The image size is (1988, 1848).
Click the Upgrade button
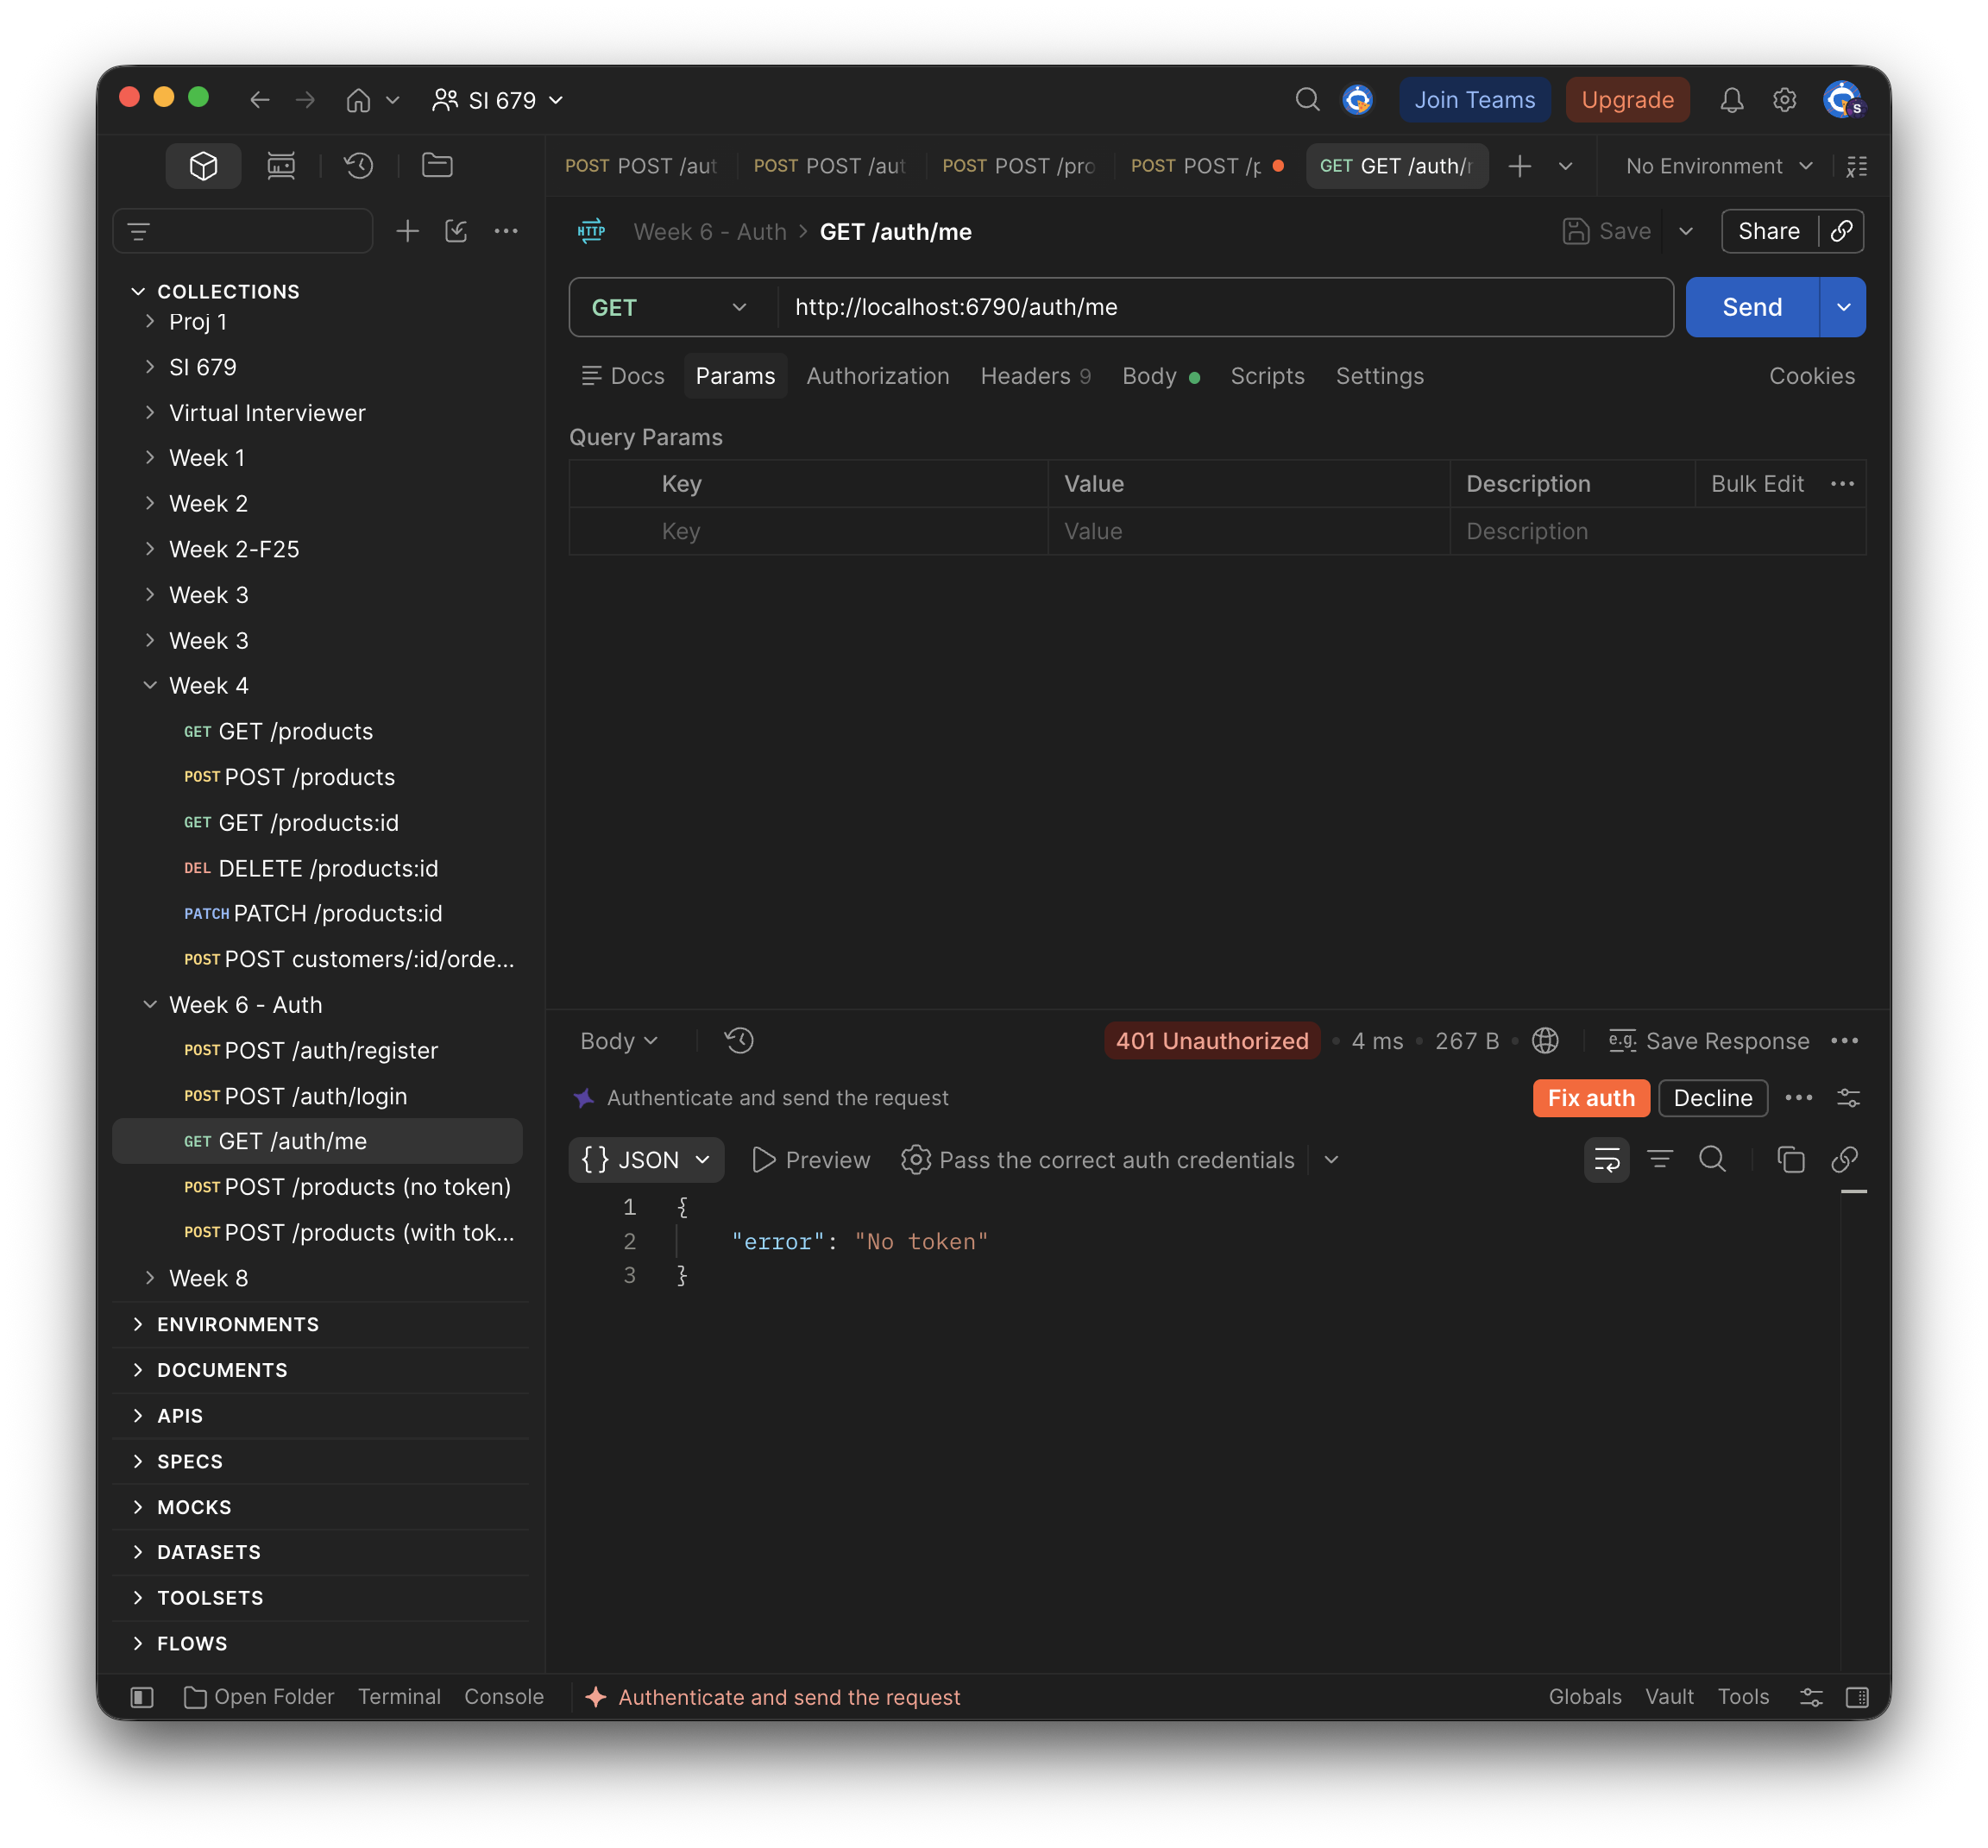[1627, 100]
